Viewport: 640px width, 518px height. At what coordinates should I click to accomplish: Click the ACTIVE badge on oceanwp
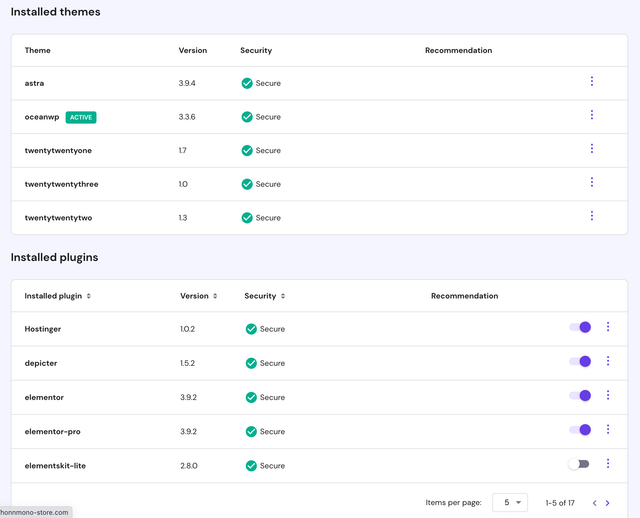click(x=81, y=117)
